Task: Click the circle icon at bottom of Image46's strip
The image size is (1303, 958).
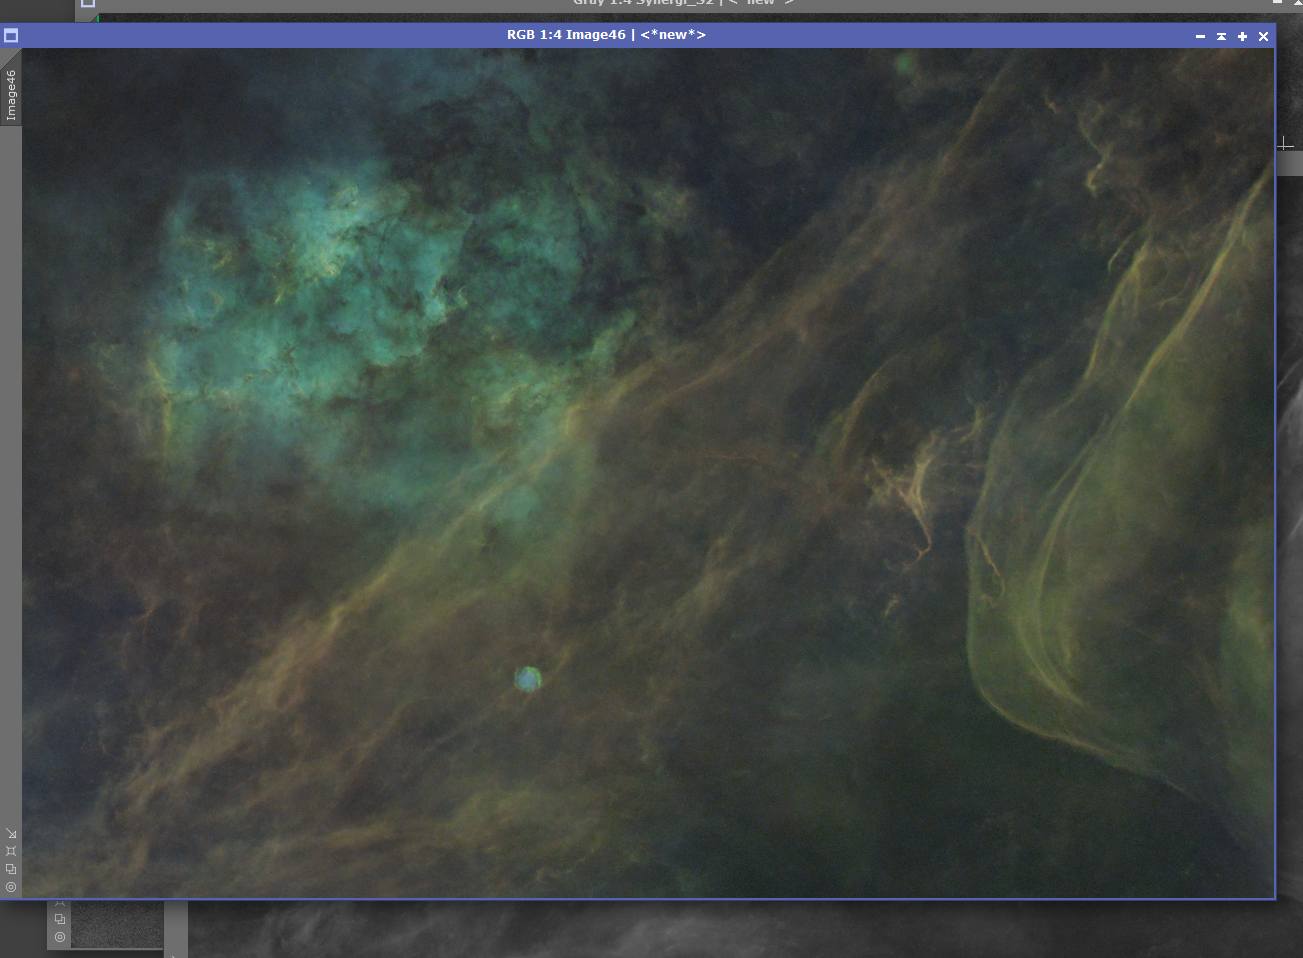Action: coord(11,887)
